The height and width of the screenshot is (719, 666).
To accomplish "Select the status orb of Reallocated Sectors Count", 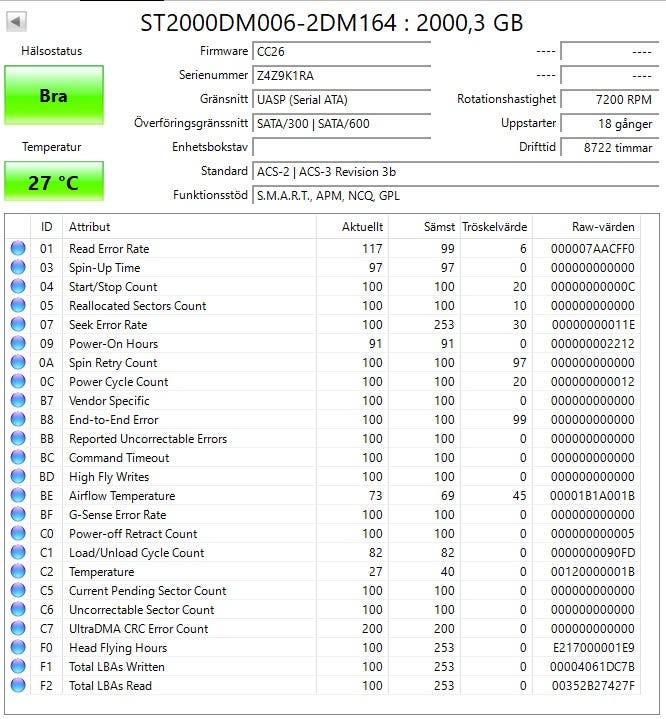I will tap(18, 305).
